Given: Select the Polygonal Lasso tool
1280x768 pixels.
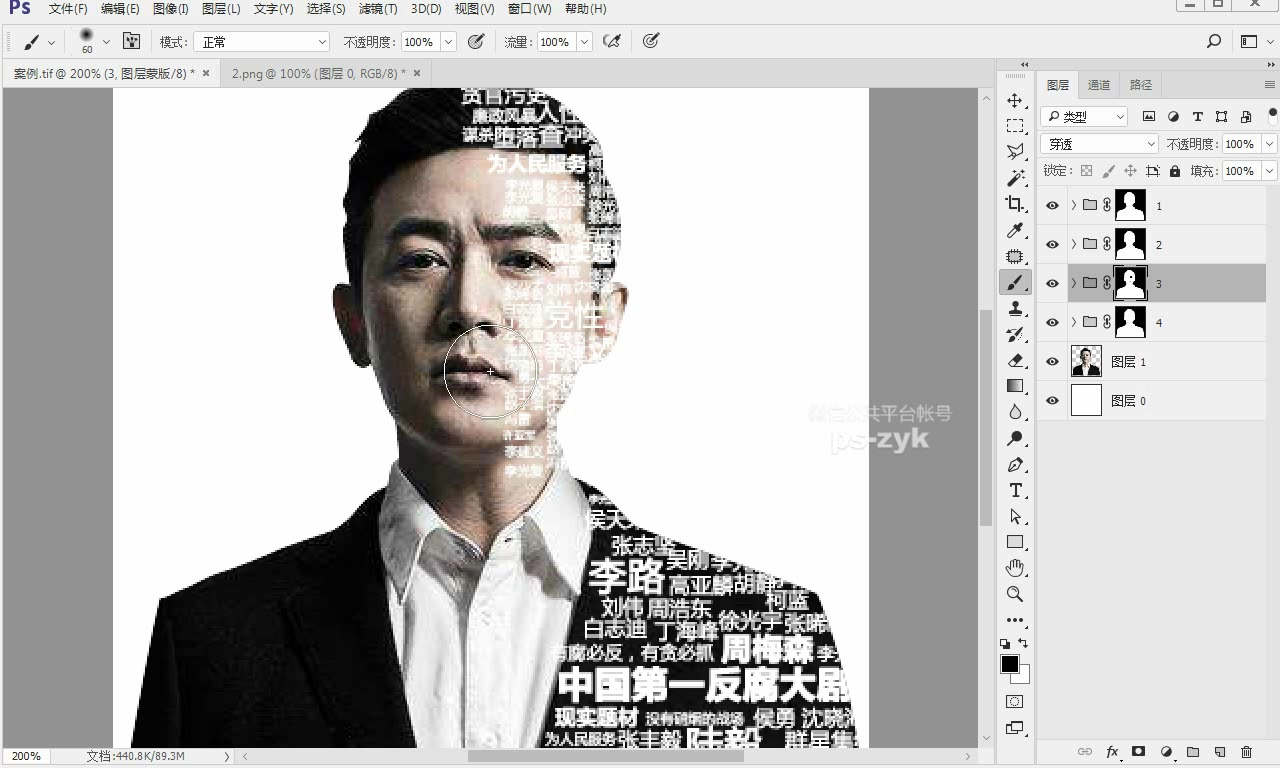Looking at the screenshot, I should tap(1015, 152).
